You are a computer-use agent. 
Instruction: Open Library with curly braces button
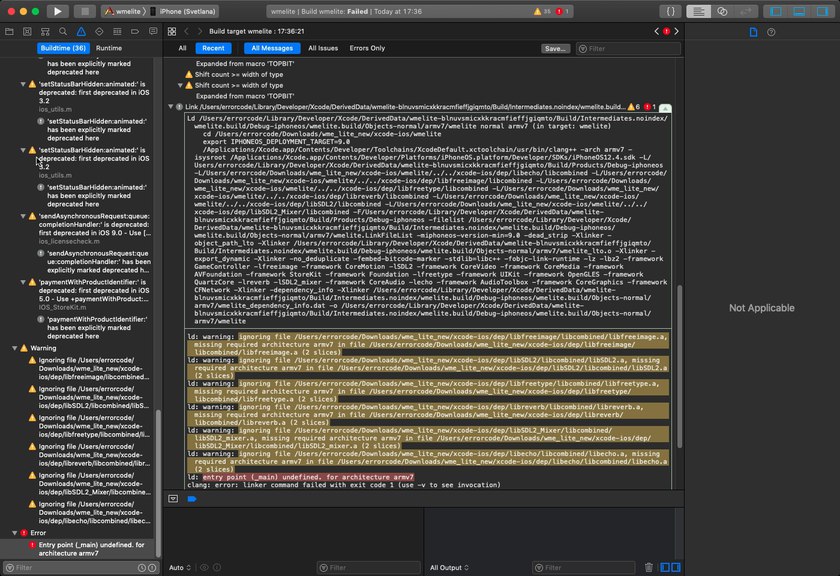(x=670, y=11)
